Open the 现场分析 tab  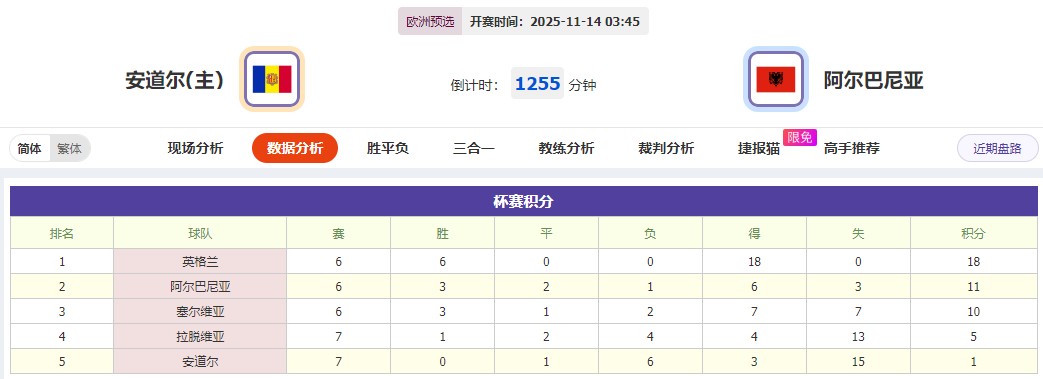click(x=196, y=148)
